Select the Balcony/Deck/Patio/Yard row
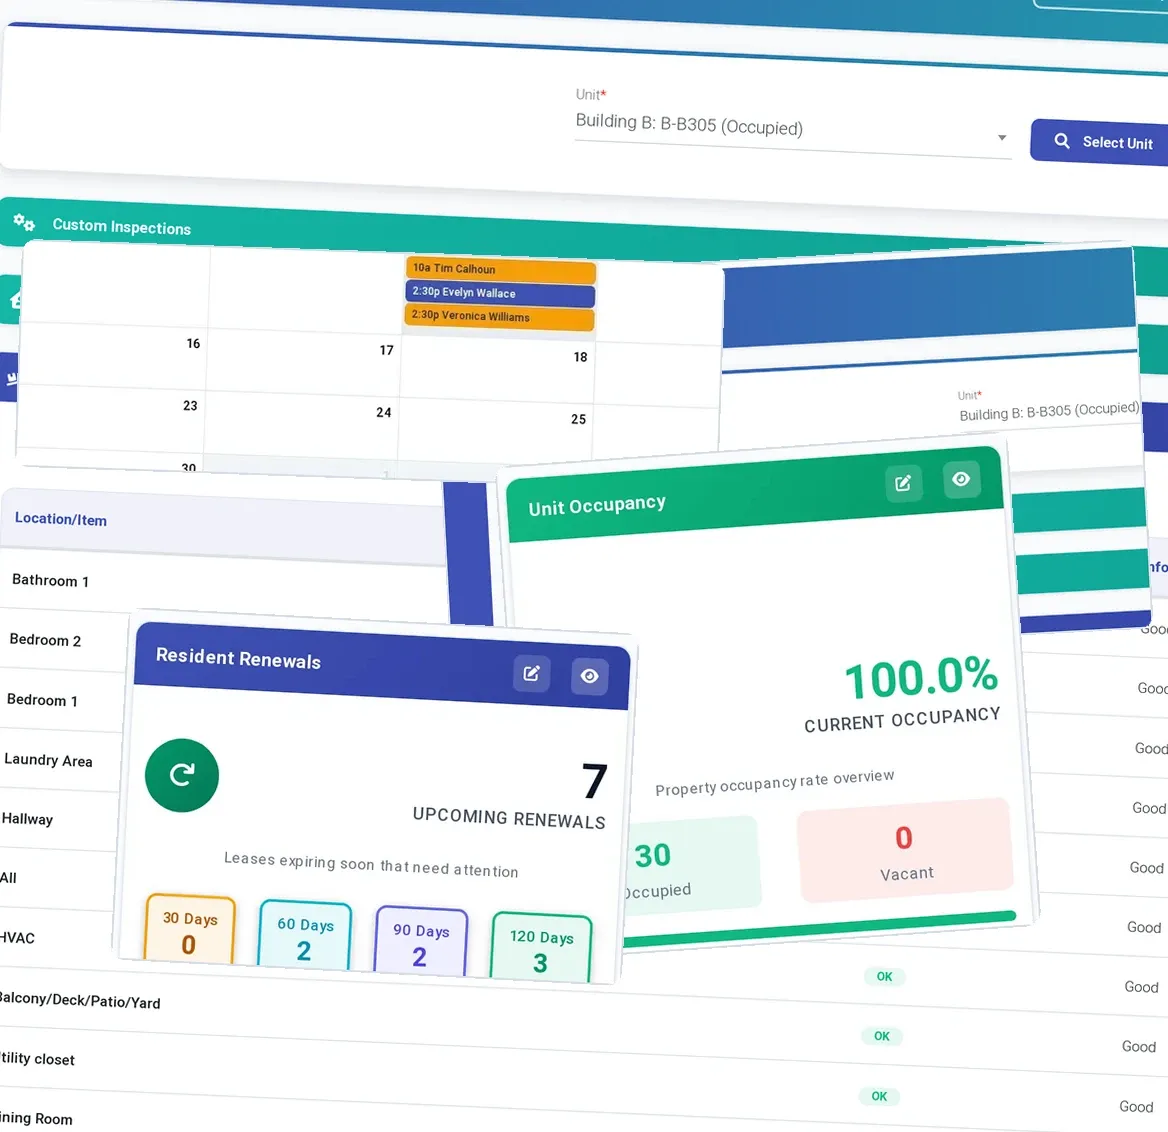The image size is (1168, 1132). tap(80, 1001)
